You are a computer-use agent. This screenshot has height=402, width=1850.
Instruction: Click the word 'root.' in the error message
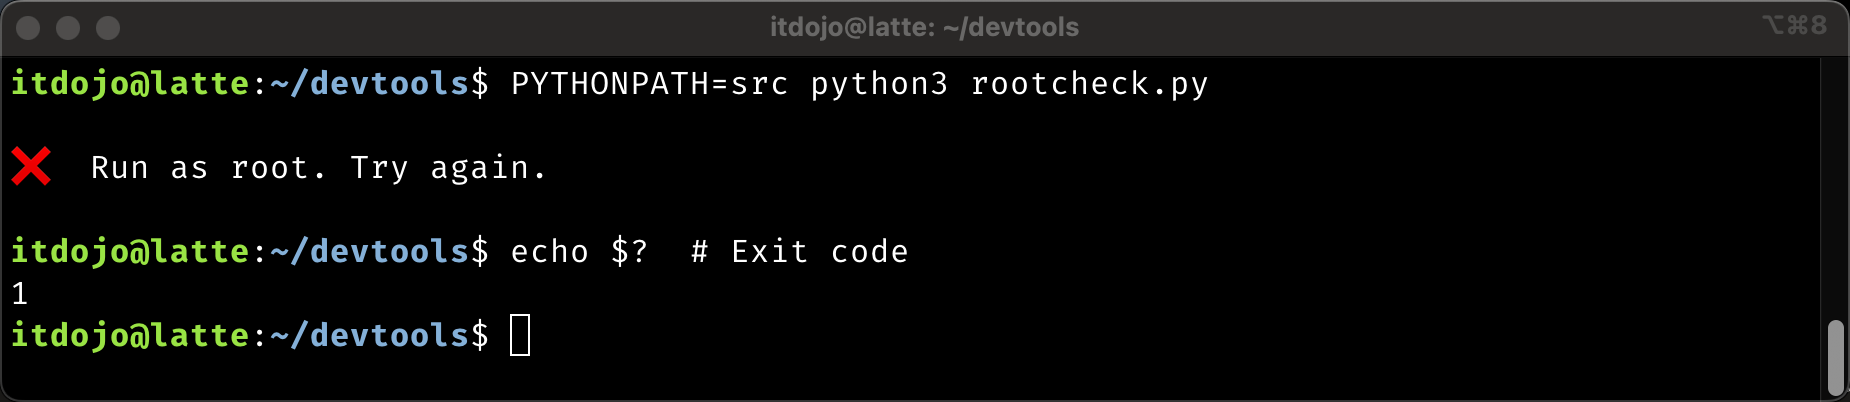click(x=278, y=168)
